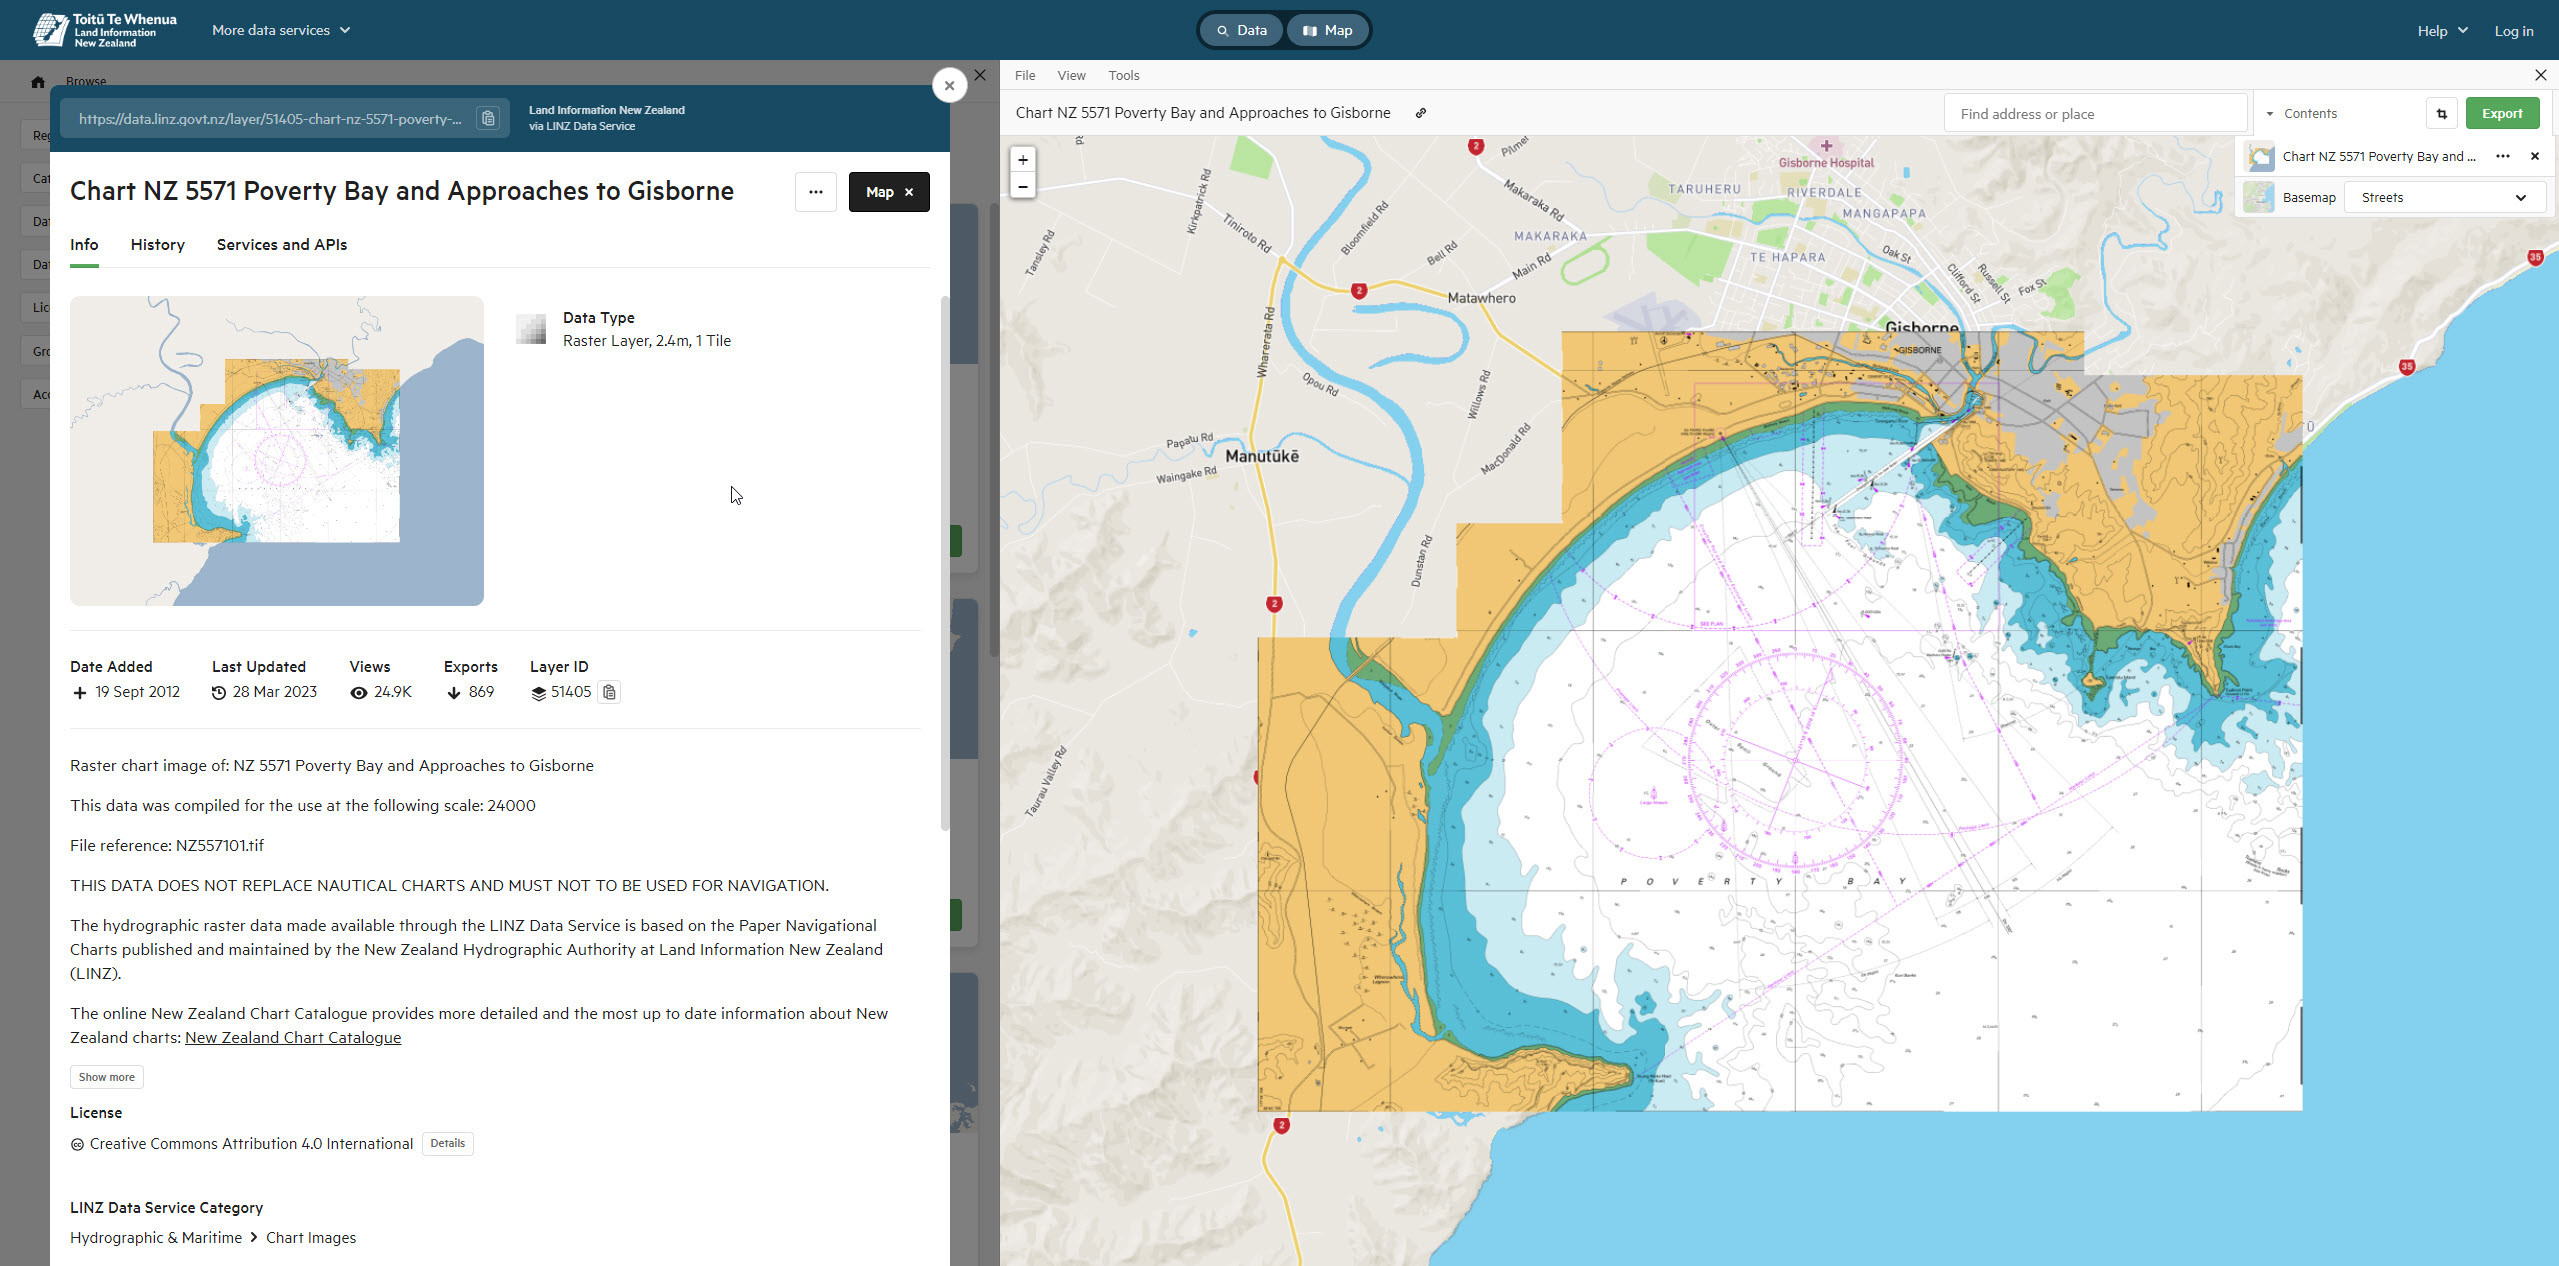Click the 'File reference: NZ557101.tif' text
2559x1266 pixels.
pos(167,846)
